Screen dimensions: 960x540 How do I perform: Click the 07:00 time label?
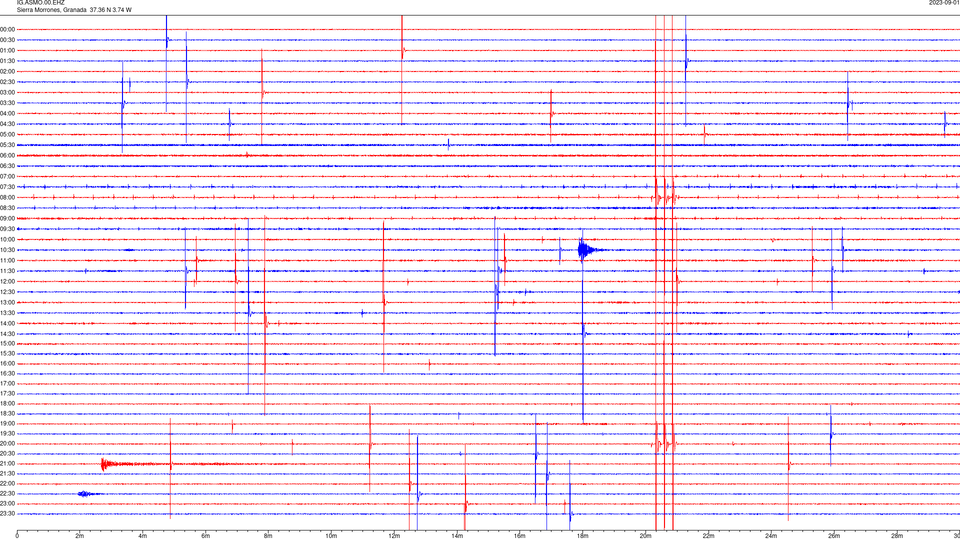click(8, 176)
